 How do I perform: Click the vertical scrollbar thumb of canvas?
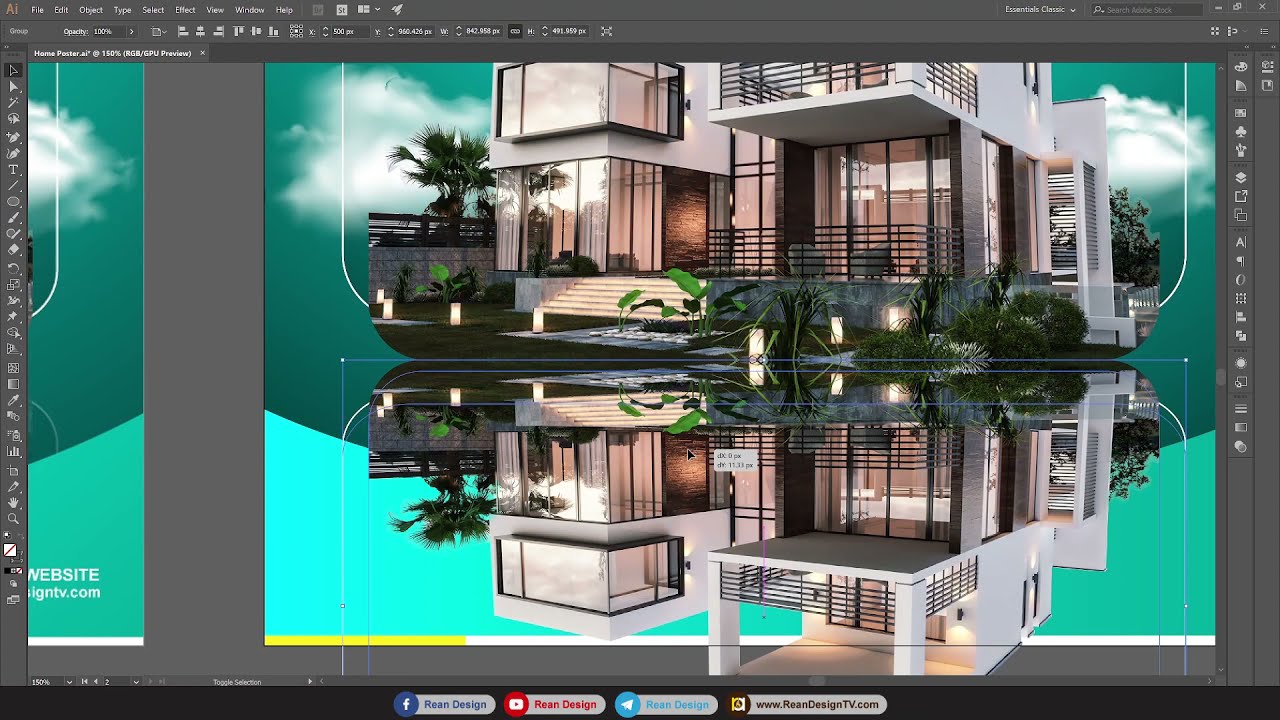(x=1220, y=377)
